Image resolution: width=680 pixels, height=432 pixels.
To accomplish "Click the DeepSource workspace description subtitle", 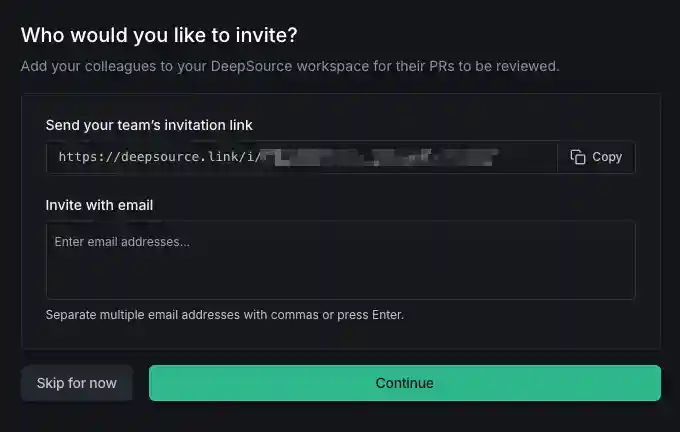I will click(x=290, y=67).
